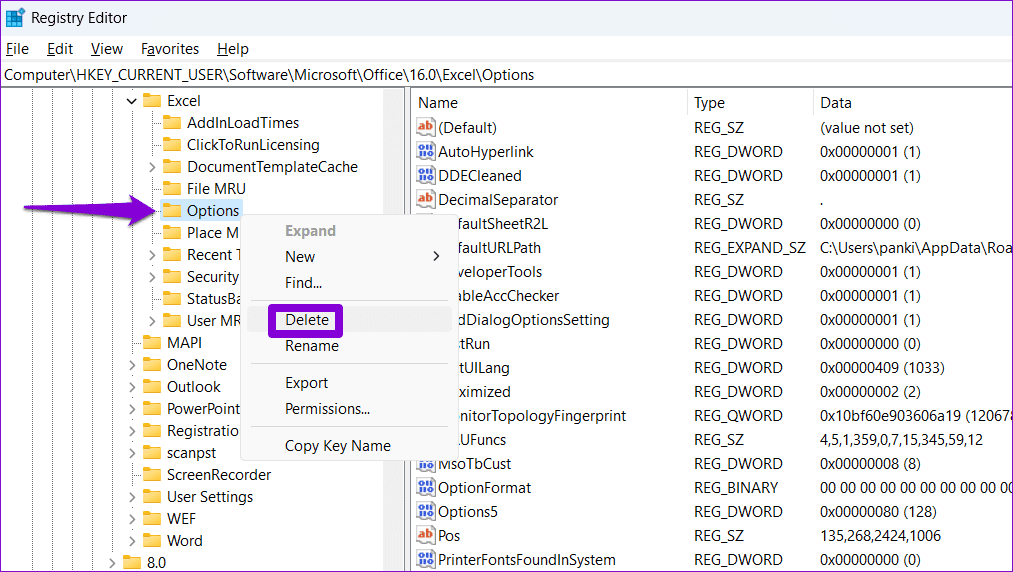1013x572 pixels.
Task: Open the File menu
Action: tap(17, 49)
